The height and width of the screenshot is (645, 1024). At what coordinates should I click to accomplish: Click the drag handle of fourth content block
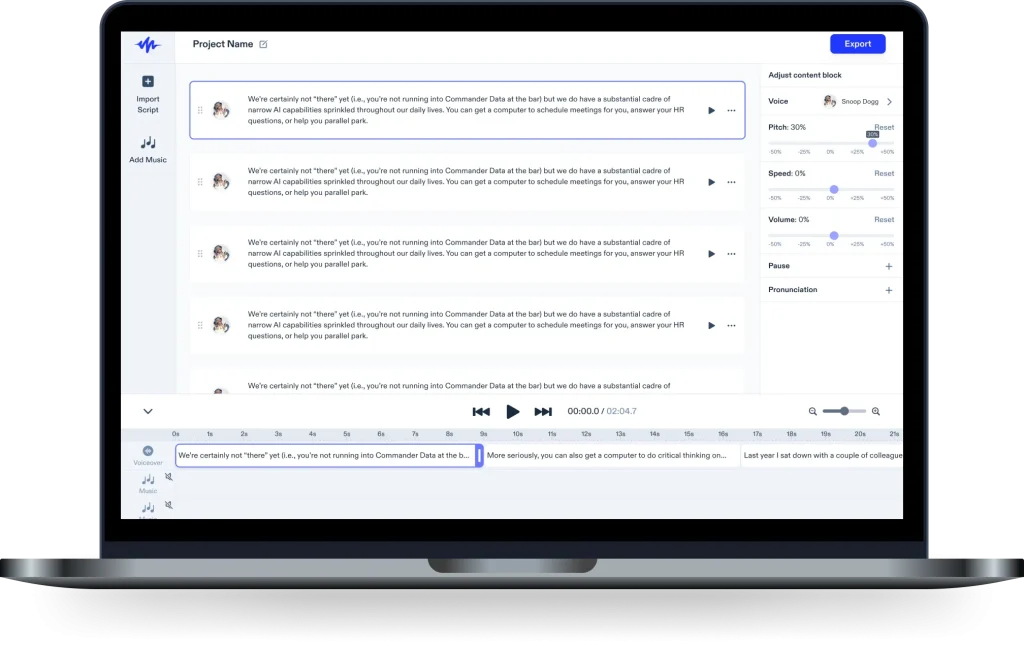[x=200, y=326]
